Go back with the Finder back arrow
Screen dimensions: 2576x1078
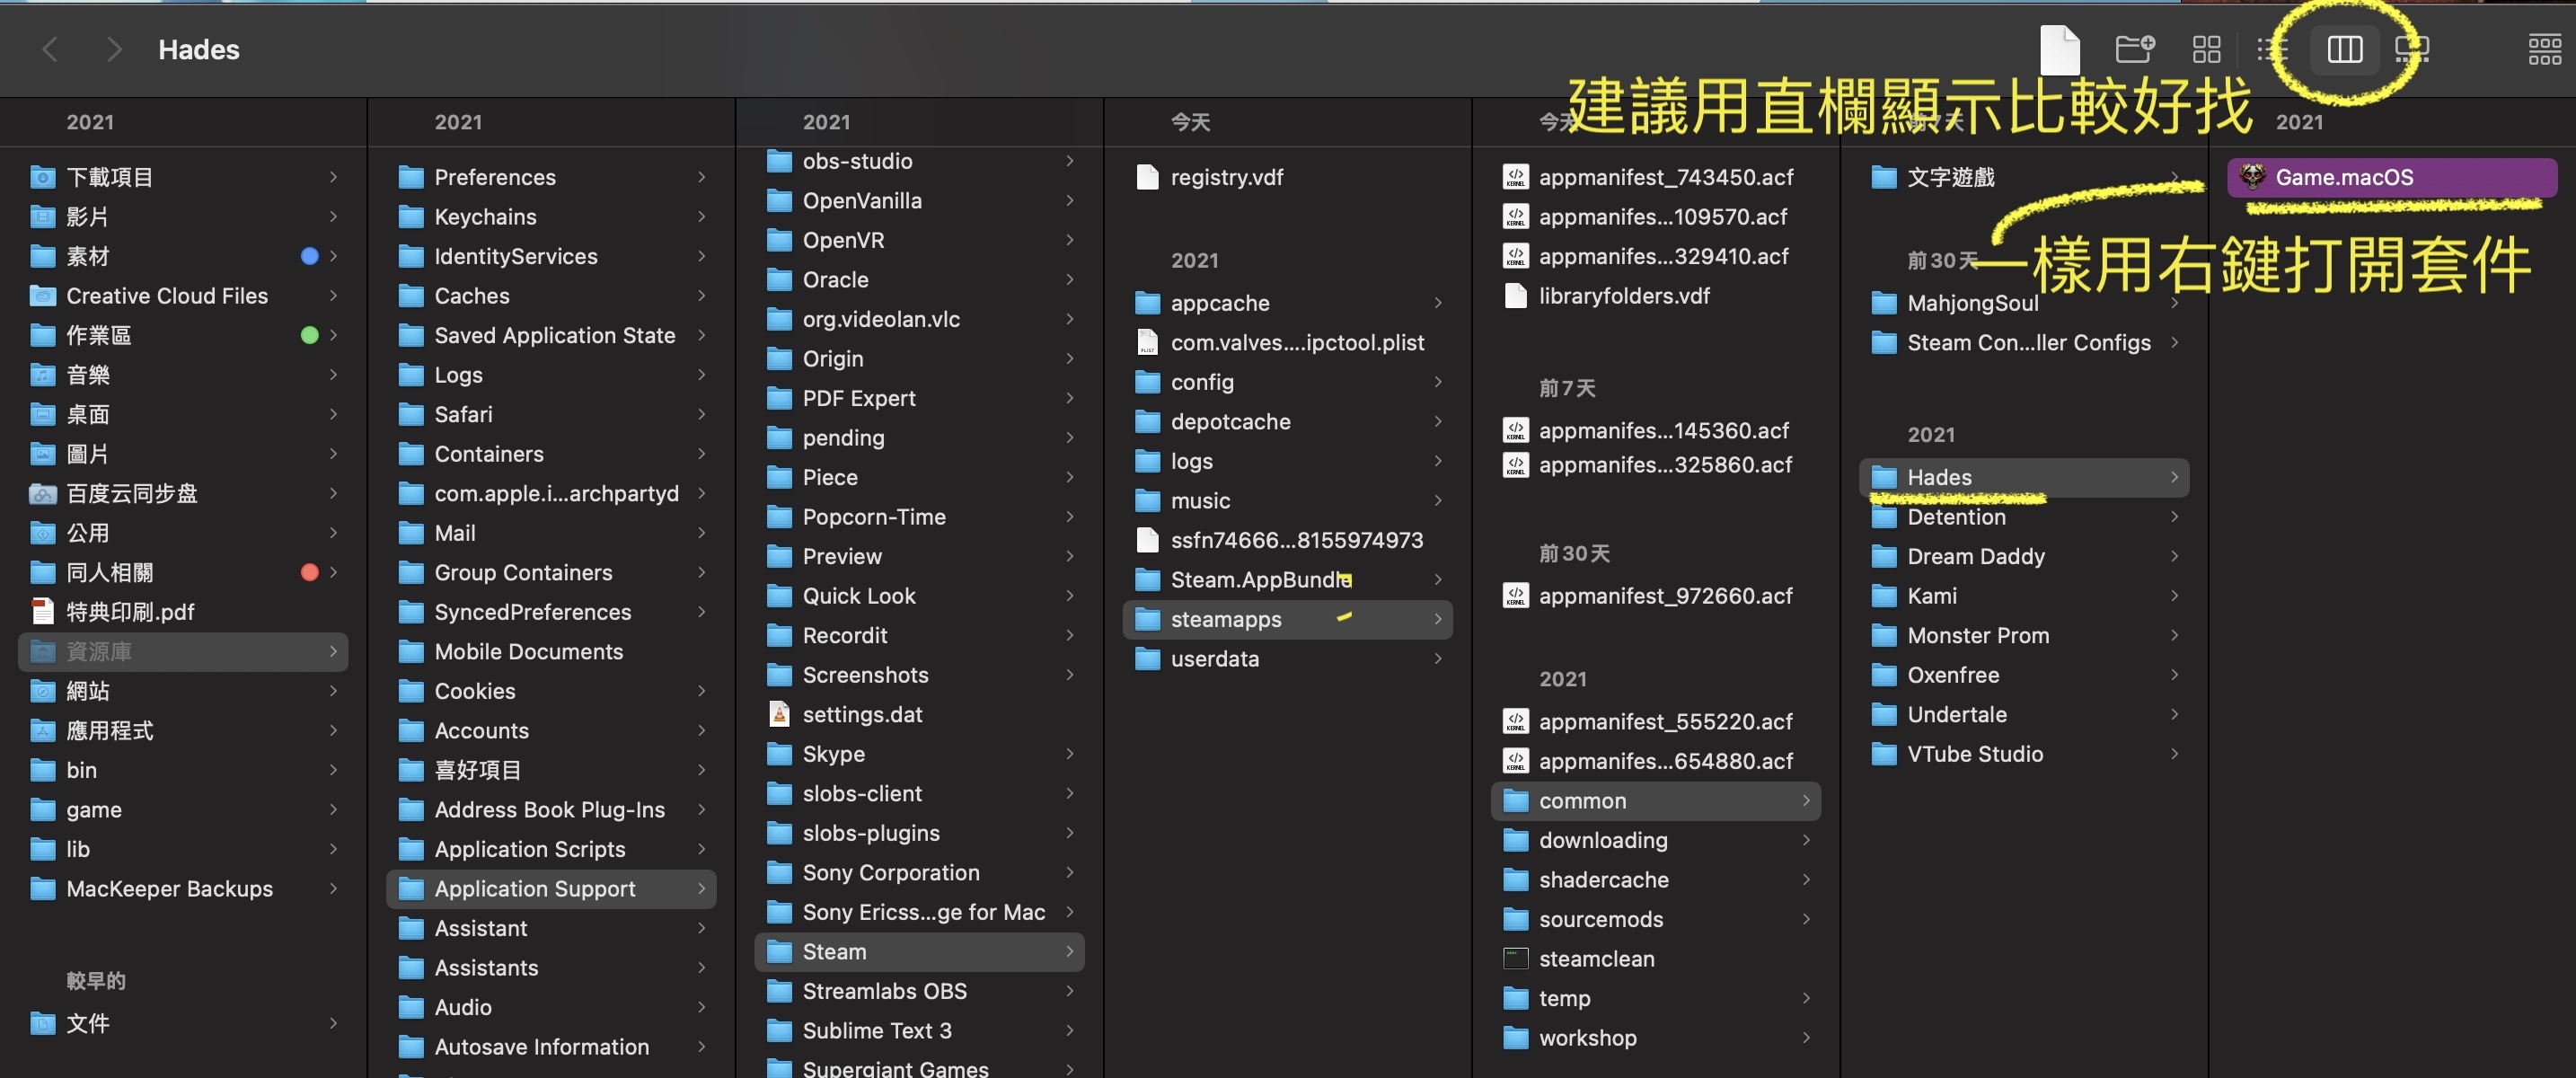tap(50, 49)
